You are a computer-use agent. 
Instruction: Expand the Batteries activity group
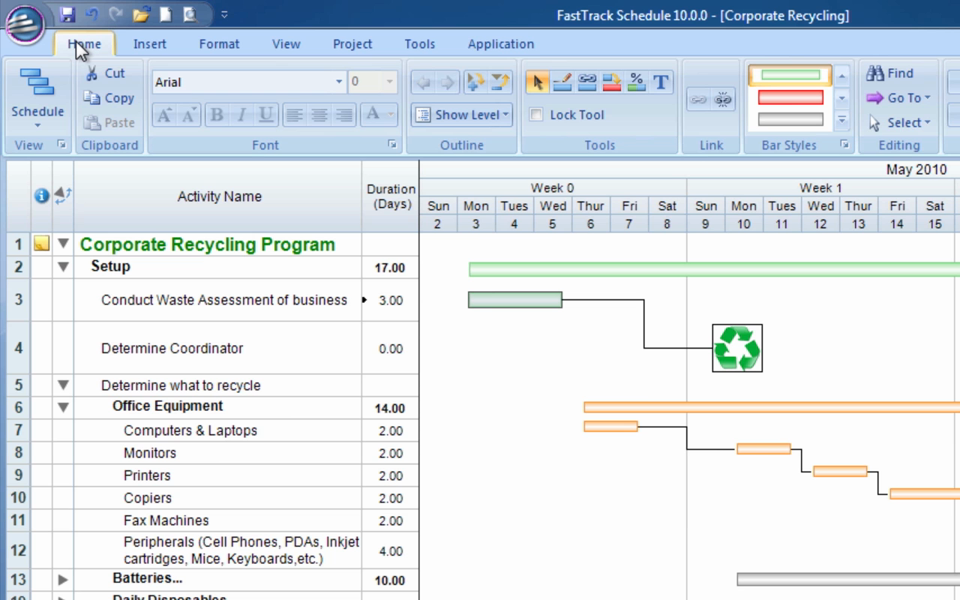click(x=63, y=579)
